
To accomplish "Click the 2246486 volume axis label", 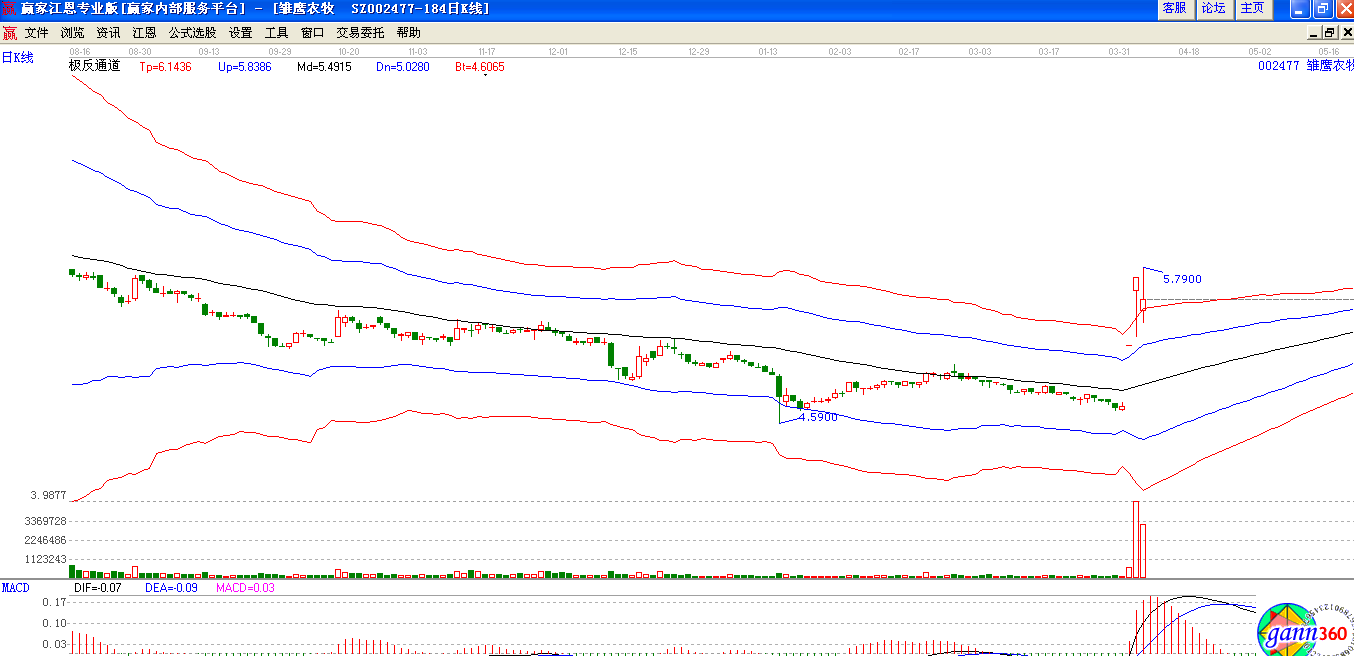I will point(45,540).
